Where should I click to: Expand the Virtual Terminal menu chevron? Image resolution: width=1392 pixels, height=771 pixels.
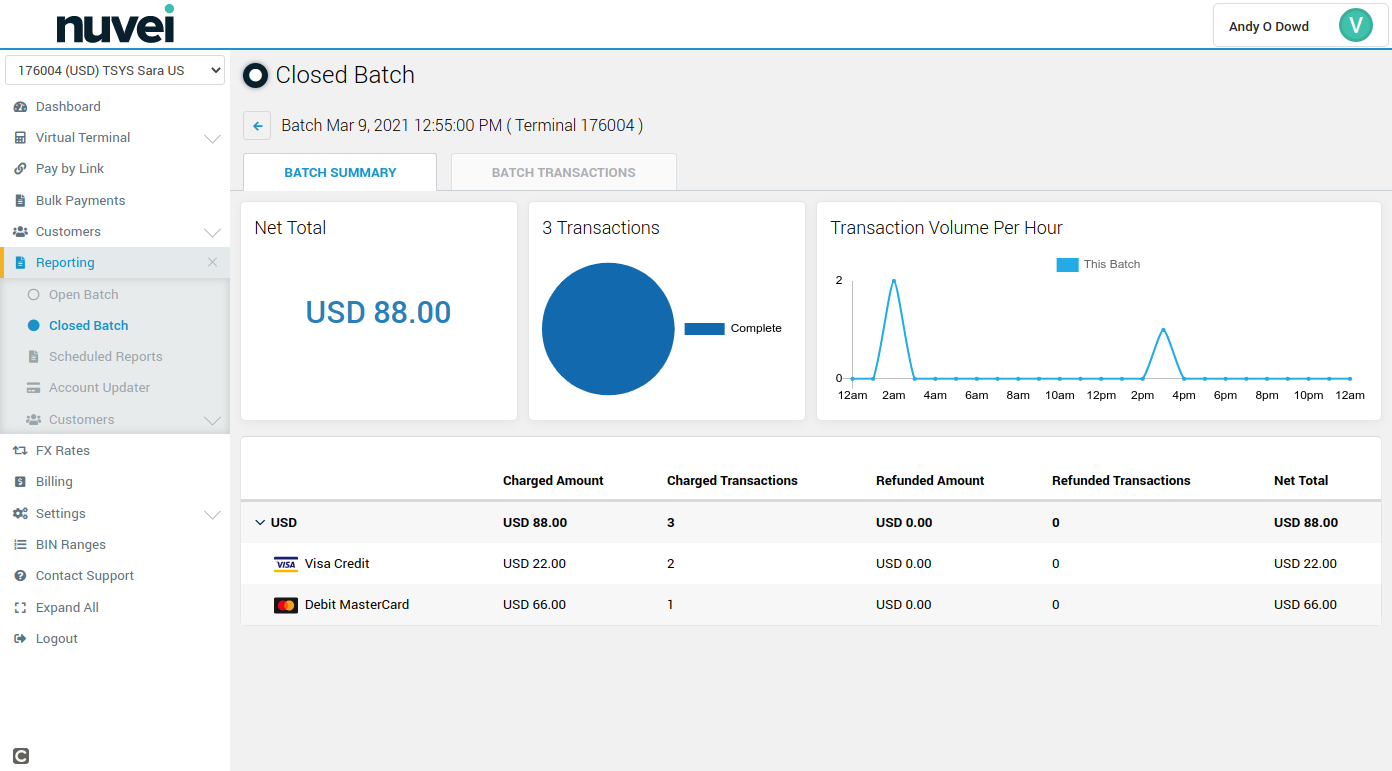click(x=212, y=138)
